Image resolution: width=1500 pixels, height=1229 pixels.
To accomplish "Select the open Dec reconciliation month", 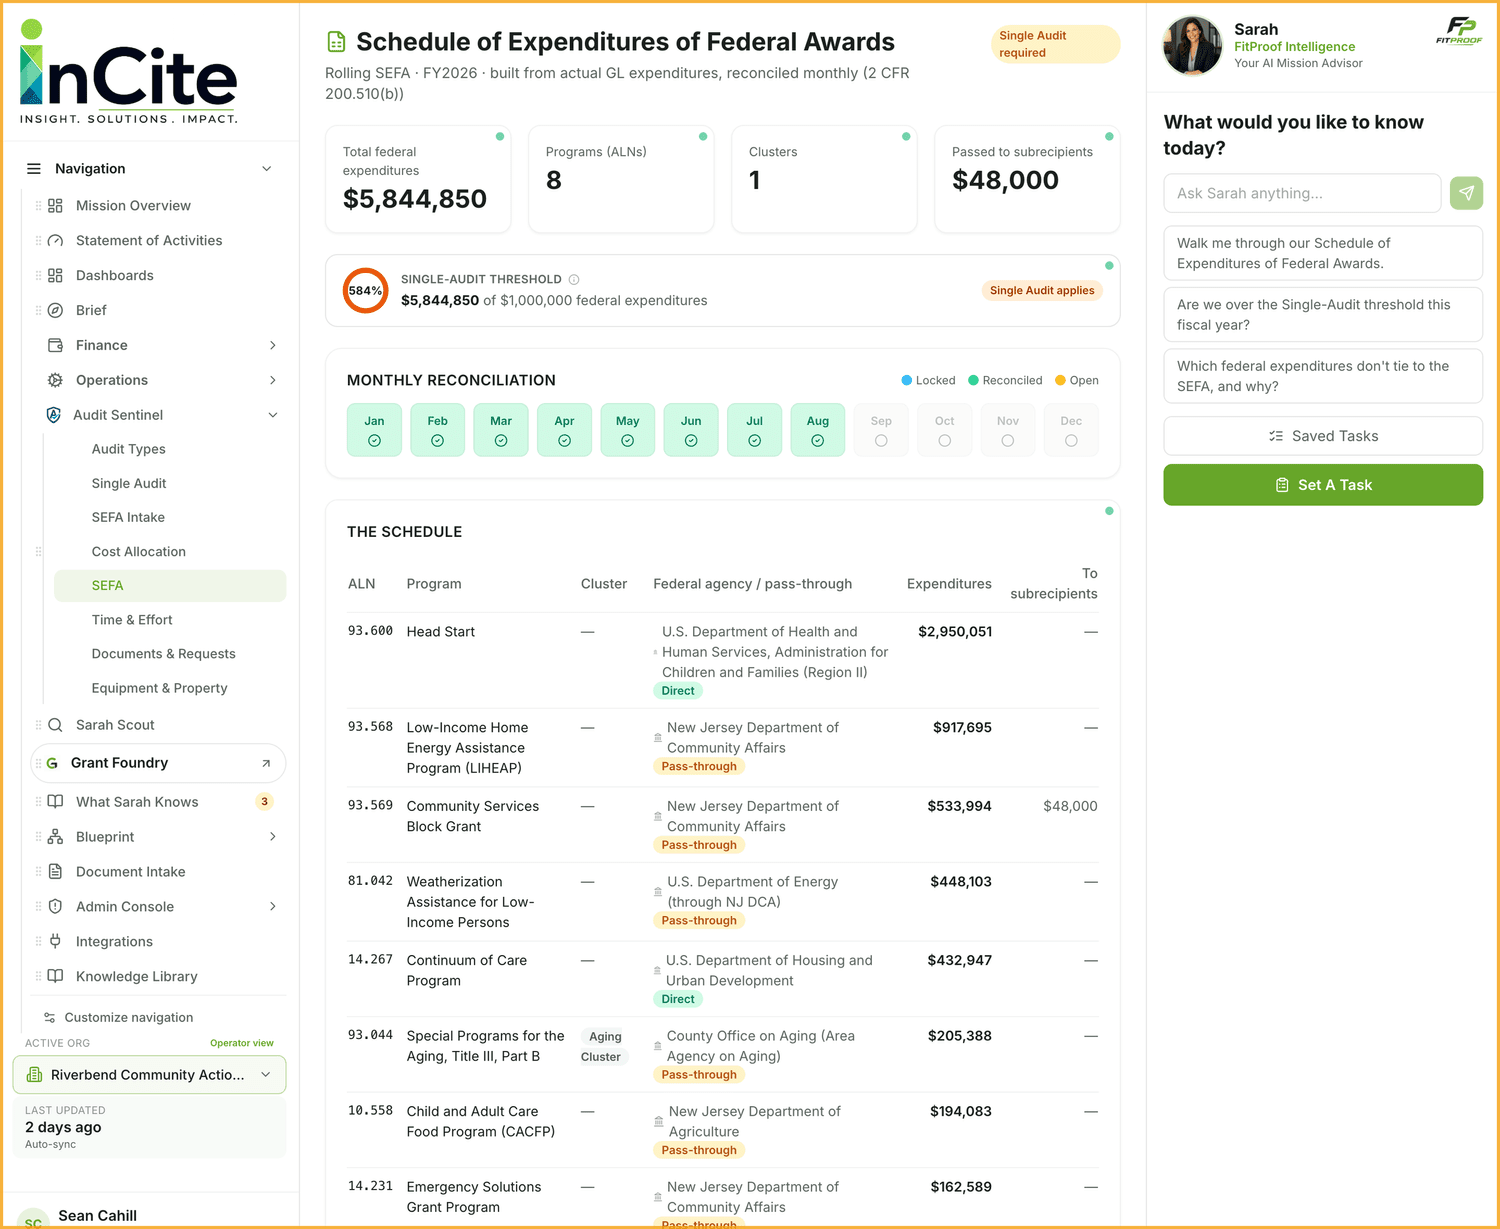I will point(1071,430).
